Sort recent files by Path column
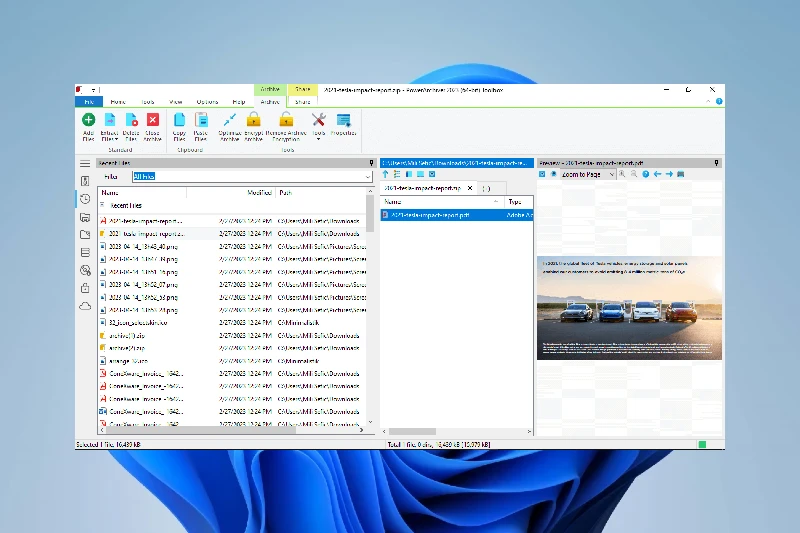The height and width of the screenshot is (533, 800). coord(321,193)
